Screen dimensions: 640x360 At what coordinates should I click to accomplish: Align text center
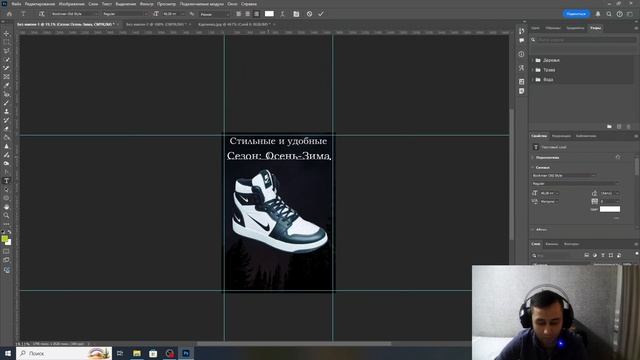248,14
